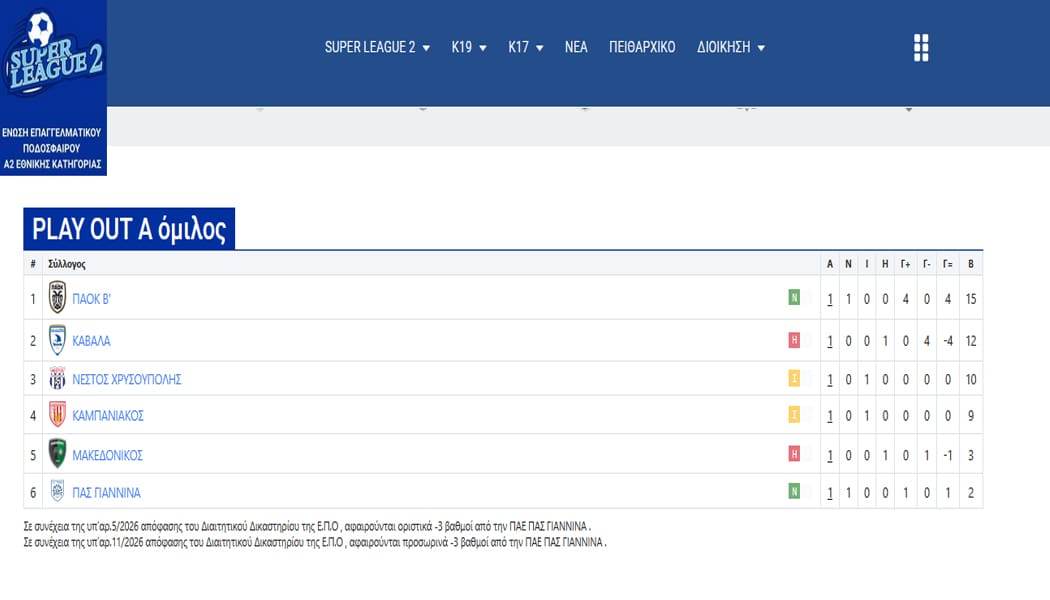
Task: Click the ΚΑΒΑΛΑ team crest
Action: [x=58, y=340]
